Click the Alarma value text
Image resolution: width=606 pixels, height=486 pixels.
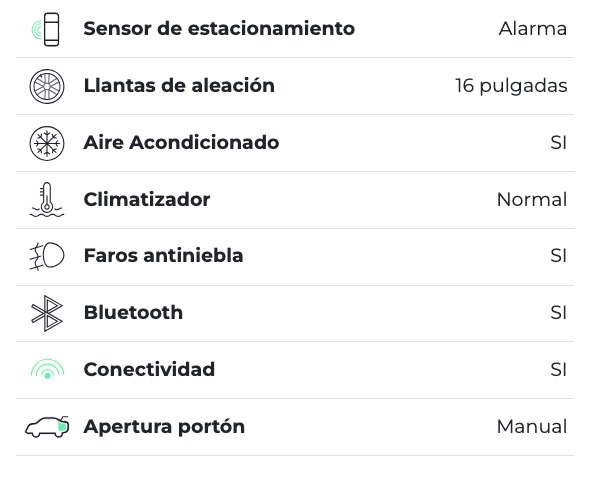tap(533, 29)
